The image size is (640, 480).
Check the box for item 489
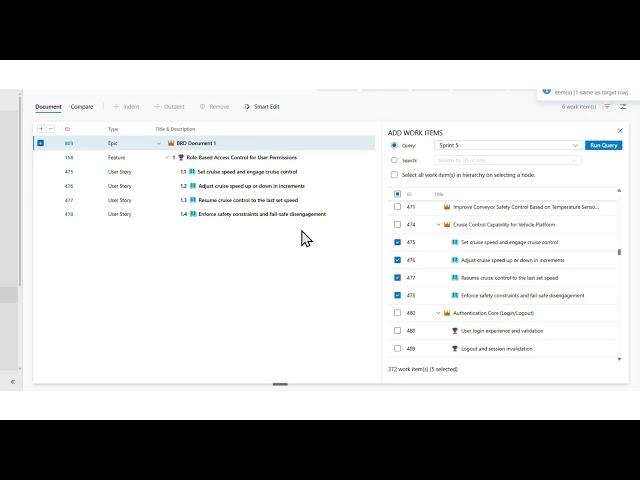(397, 349)
